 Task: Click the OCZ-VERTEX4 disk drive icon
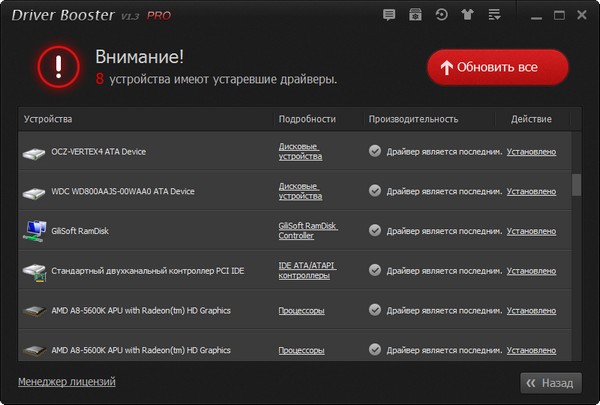tap(34, 154)
